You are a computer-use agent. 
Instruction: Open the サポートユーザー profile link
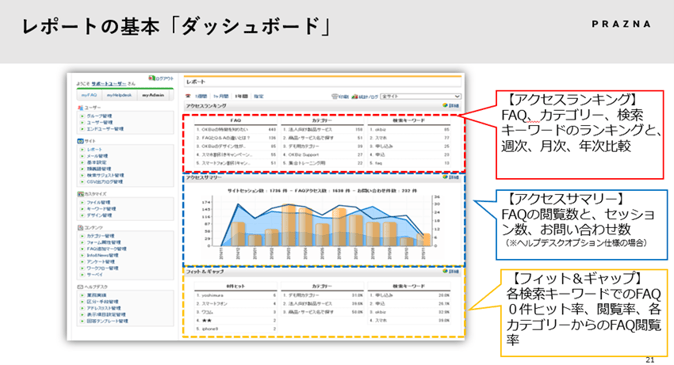coord(109,83)
